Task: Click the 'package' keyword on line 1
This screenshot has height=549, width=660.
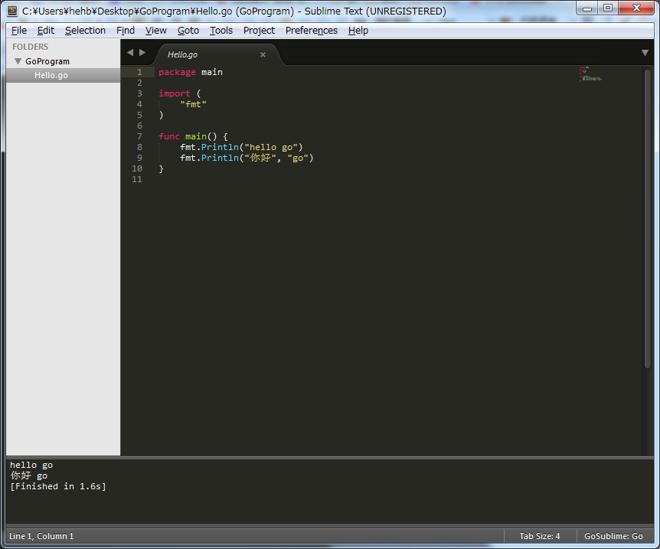Action: tap(177, 72)
